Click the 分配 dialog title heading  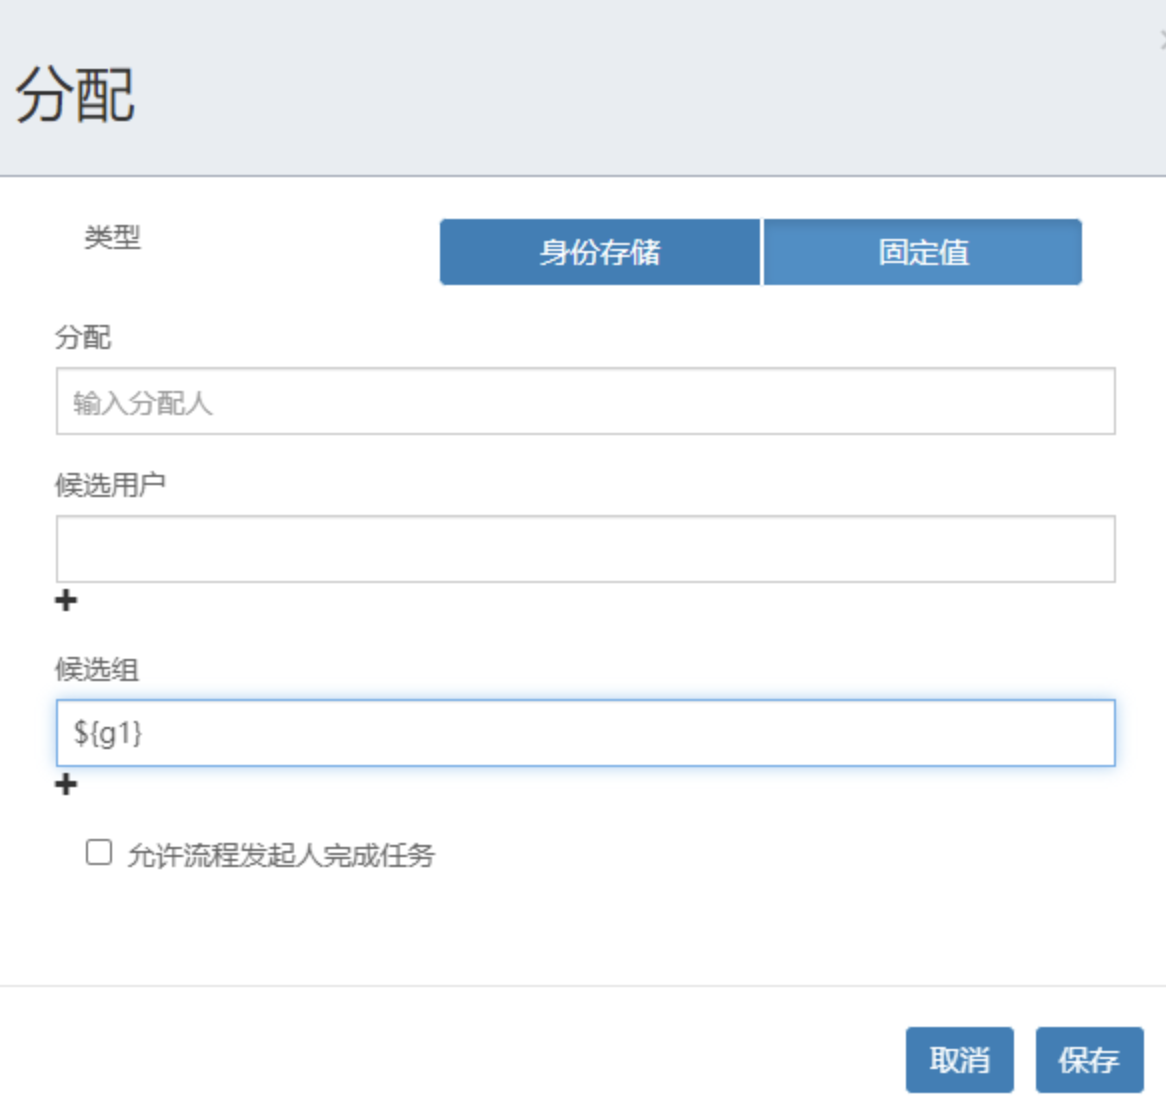click(x=75, y=96)
